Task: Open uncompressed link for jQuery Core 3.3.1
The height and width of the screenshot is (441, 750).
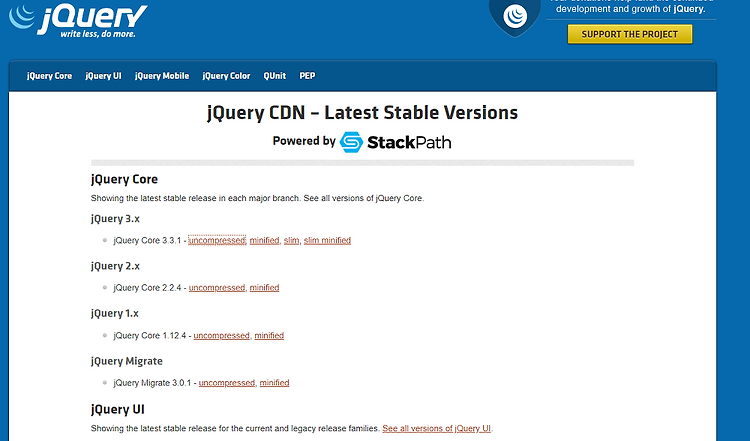Action: [217, 240]
